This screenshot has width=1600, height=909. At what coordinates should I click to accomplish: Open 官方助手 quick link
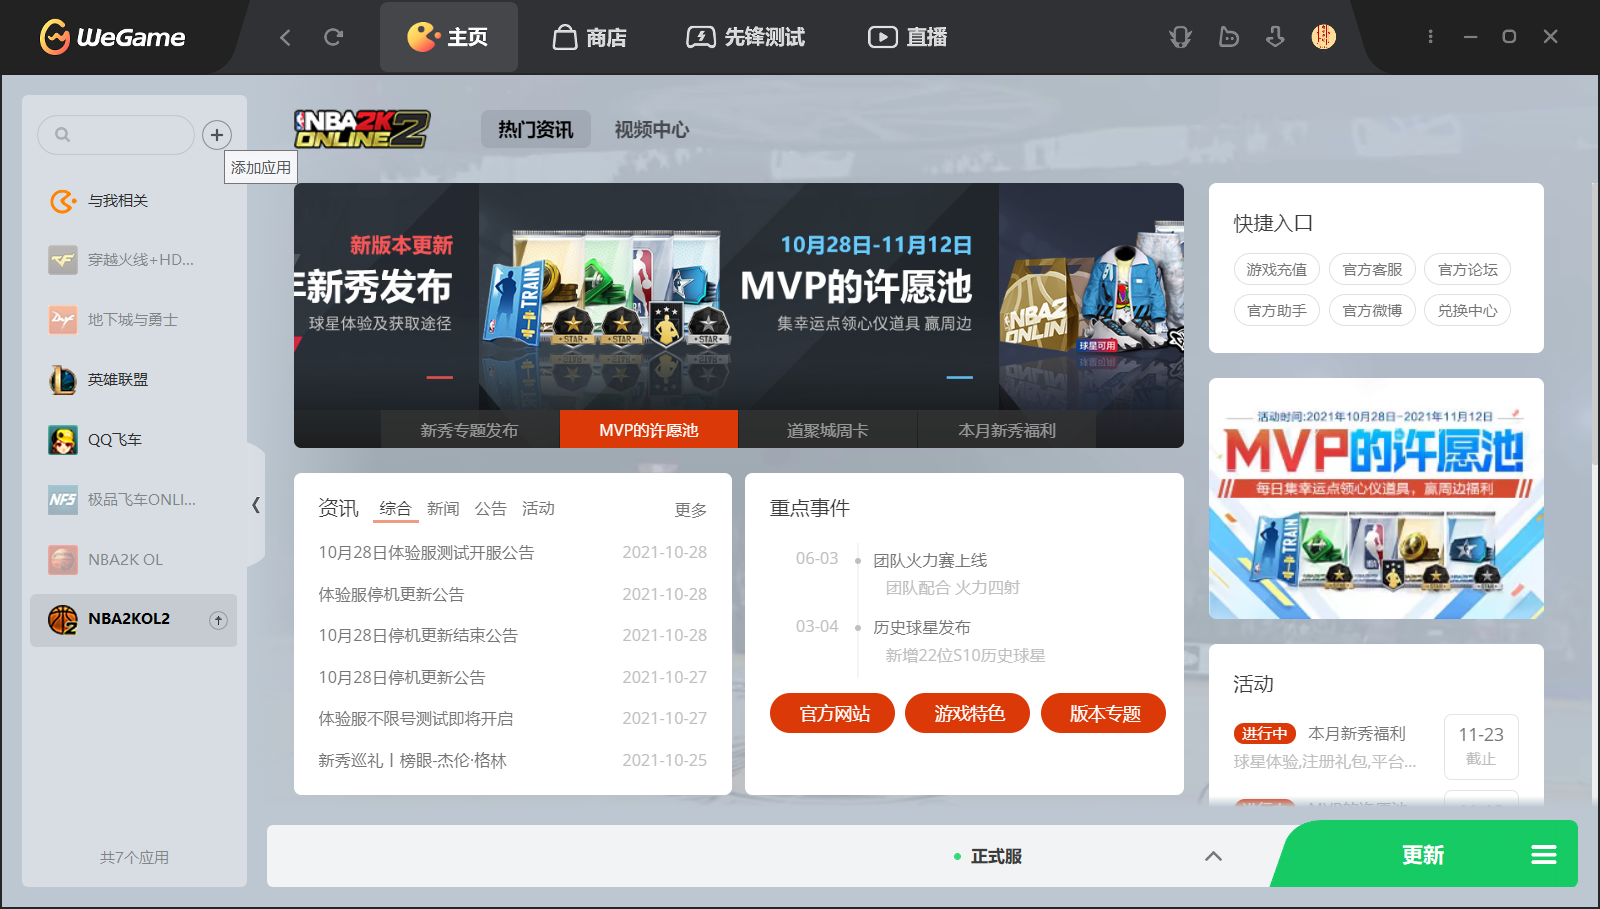1277,311
